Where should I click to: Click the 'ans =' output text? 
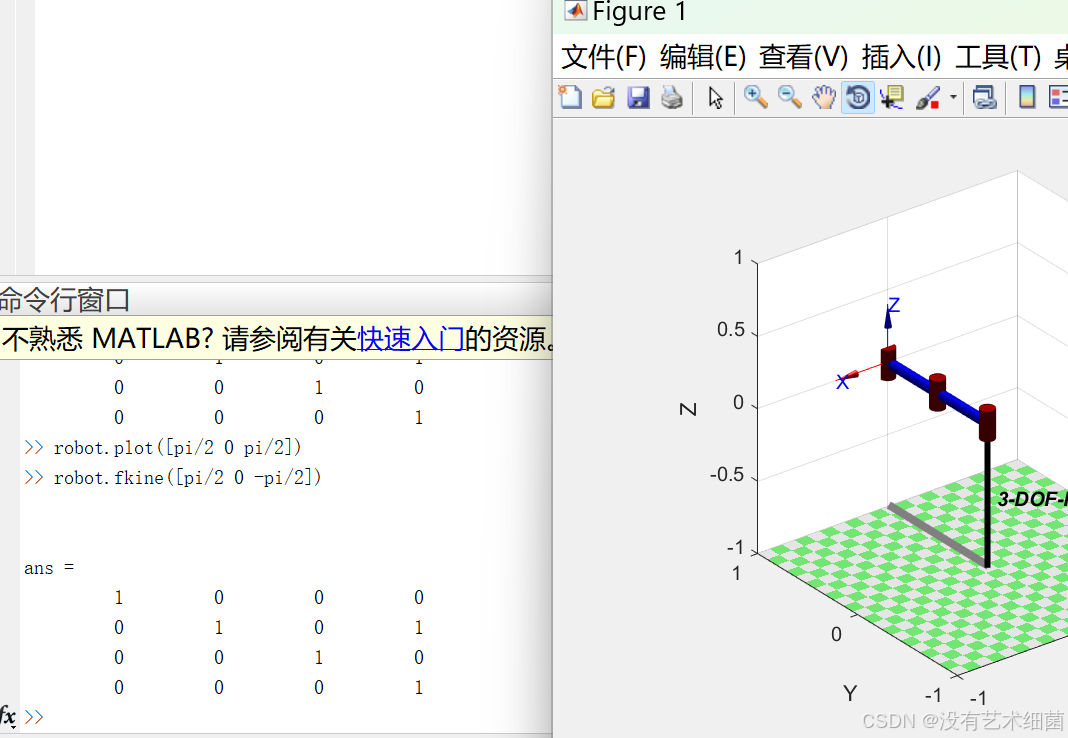49,568
